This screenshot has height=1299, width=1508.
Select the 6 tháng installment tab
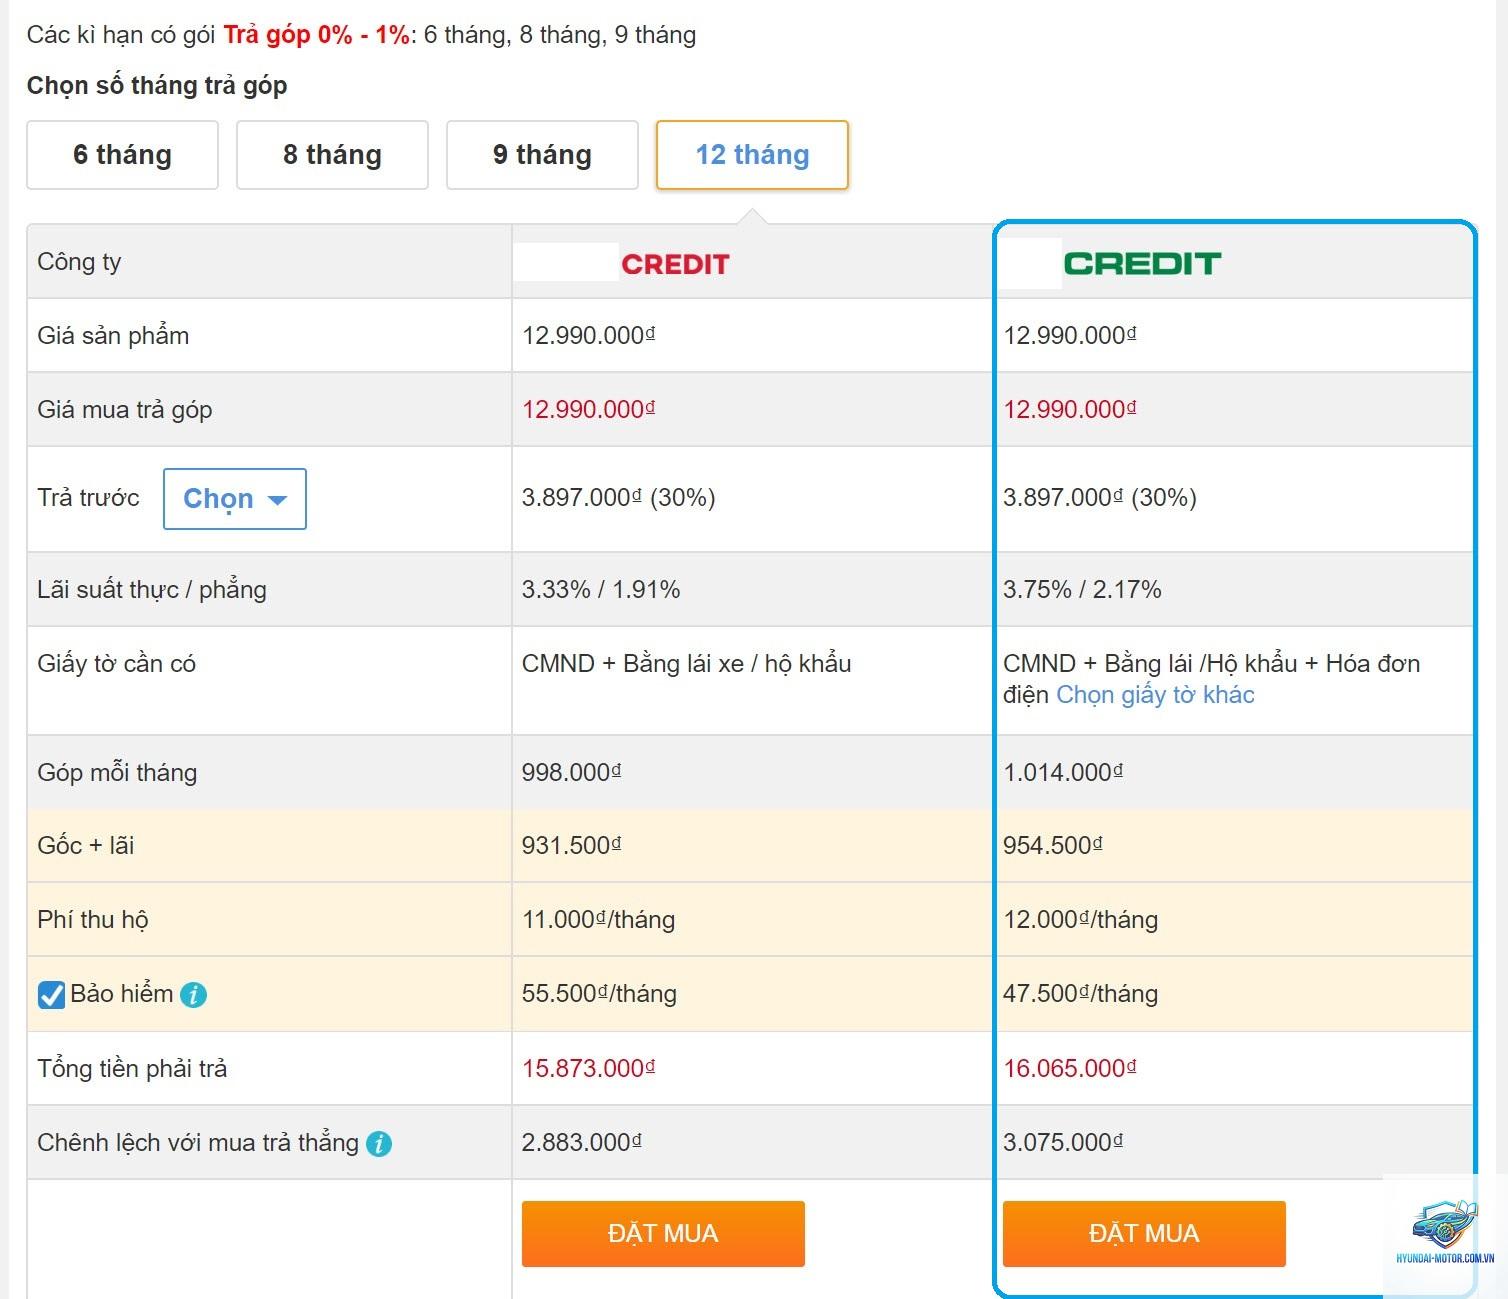122,155
